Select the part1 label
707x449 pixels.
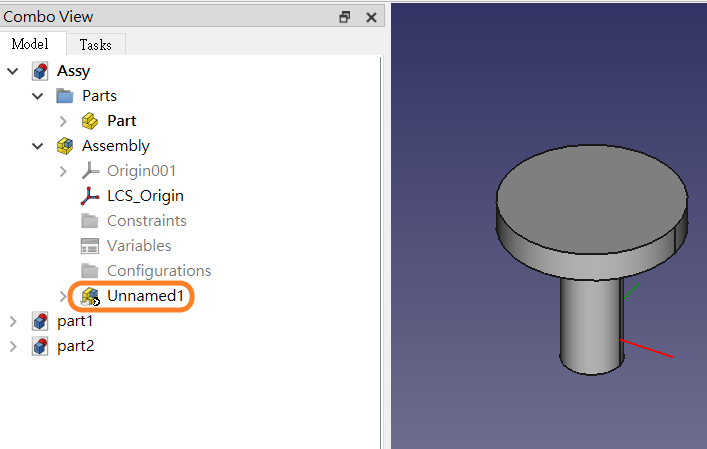75,321
